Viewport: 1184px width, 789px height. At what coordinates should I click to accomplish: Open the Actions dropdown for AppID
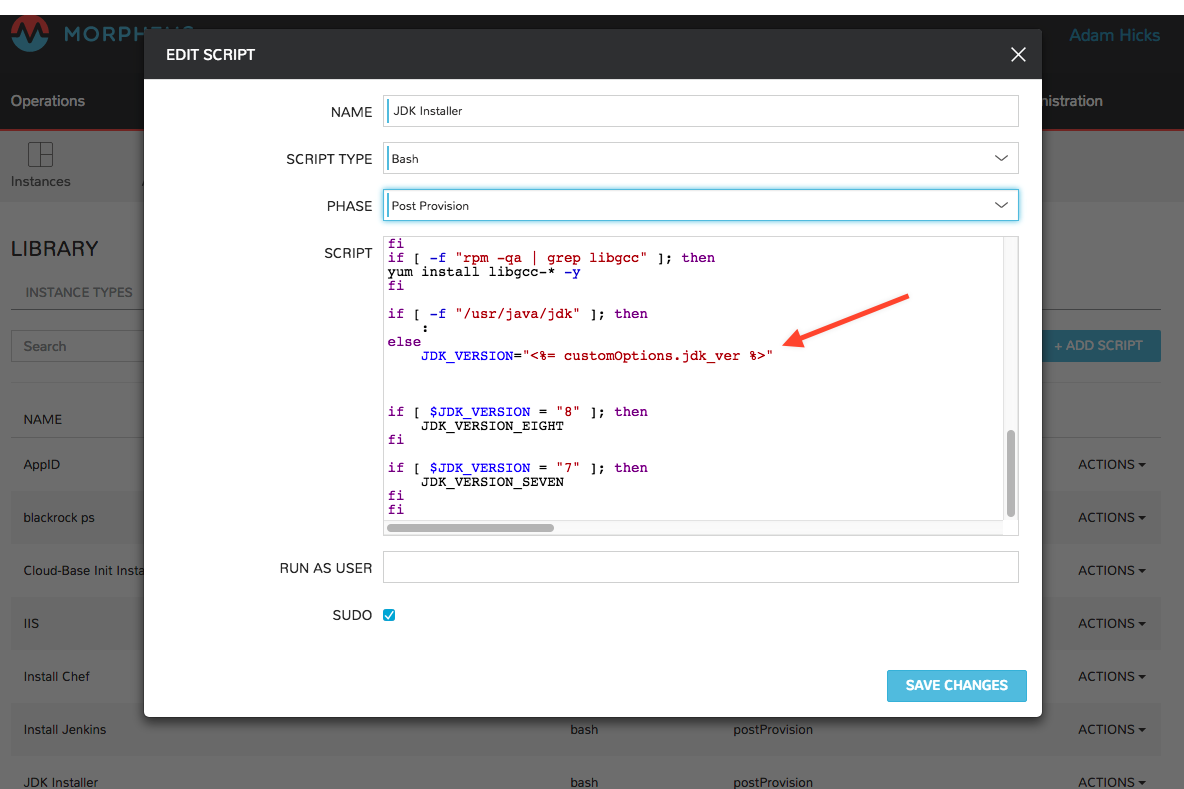[1112, 464]
